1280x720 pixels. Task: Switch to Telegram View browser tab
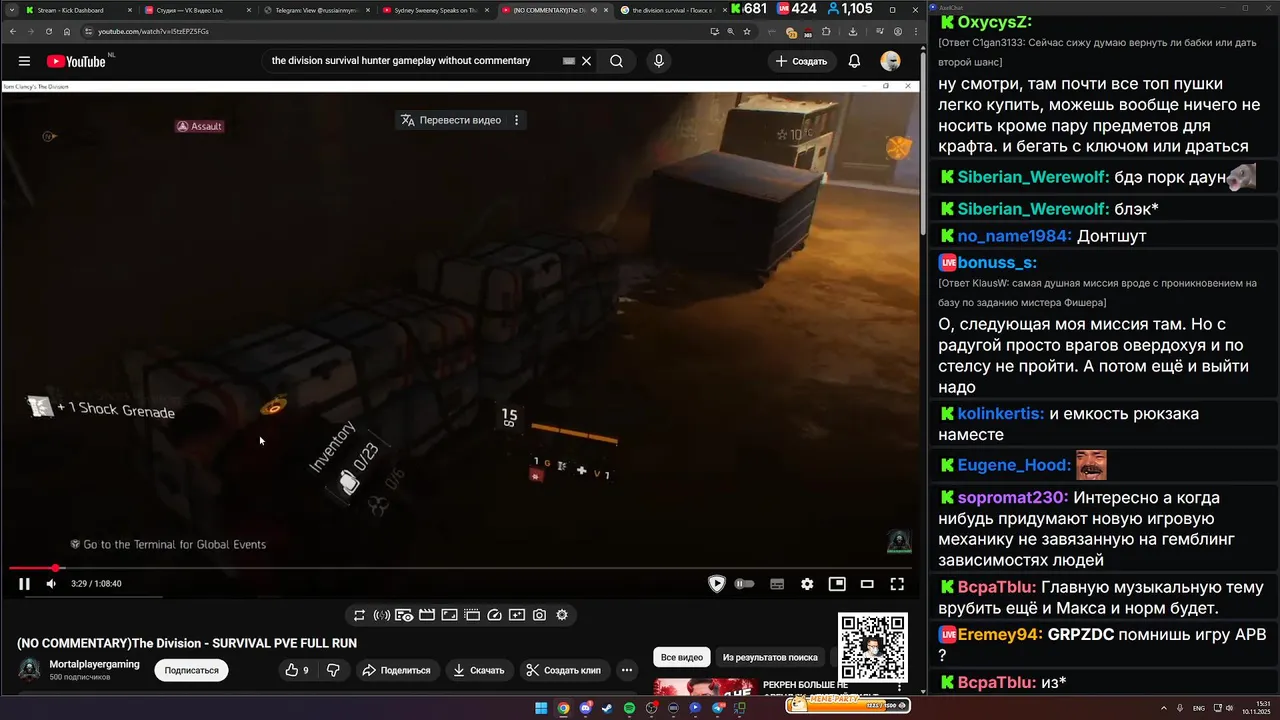317,10
